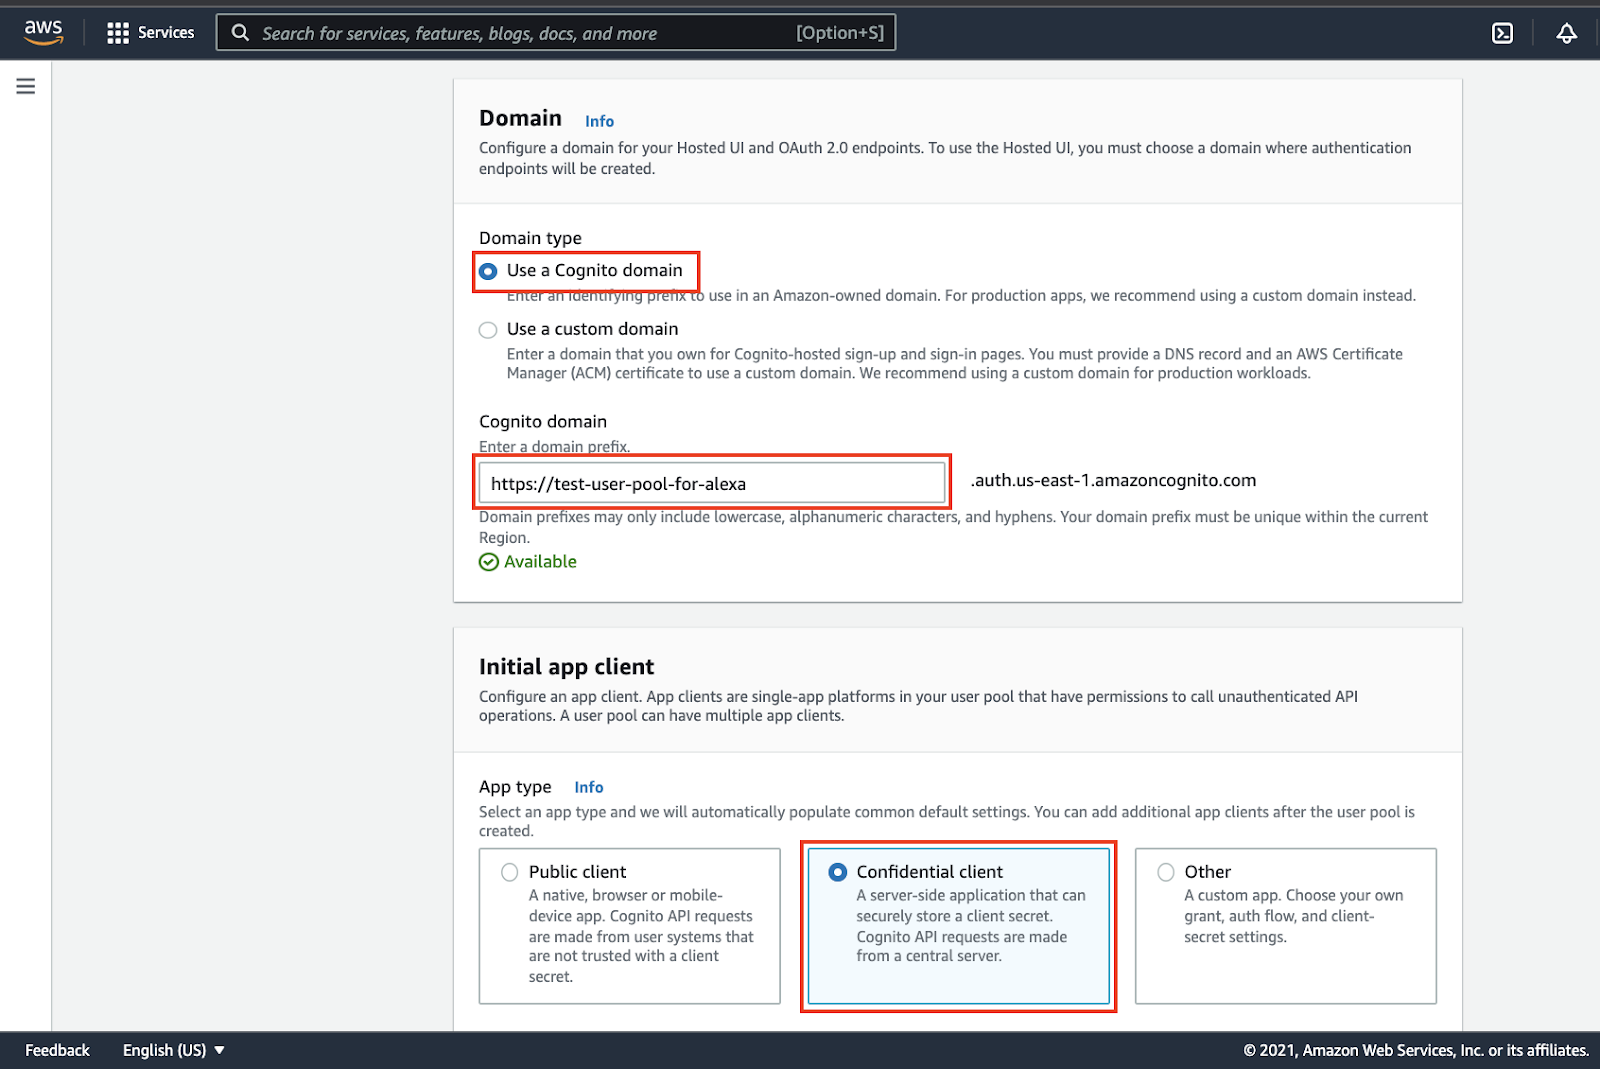
Task: Open the Services grid menu
Action: (118, 33)
